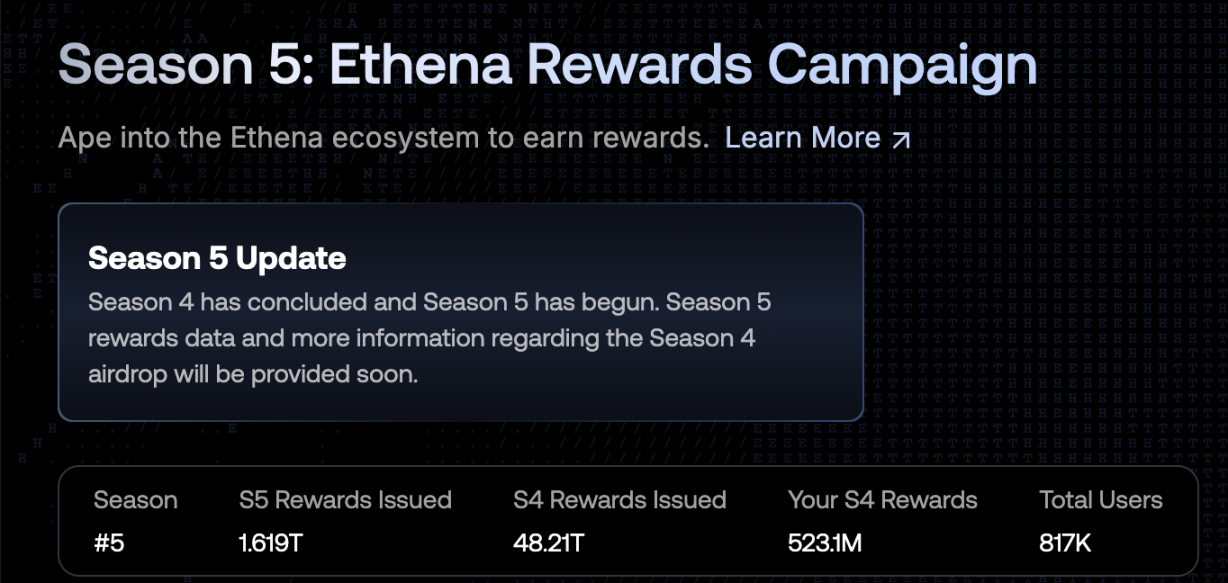
Task: Click the Season 5 Update description paragraph
Action: pyautogui.click(x=429, y=338)
